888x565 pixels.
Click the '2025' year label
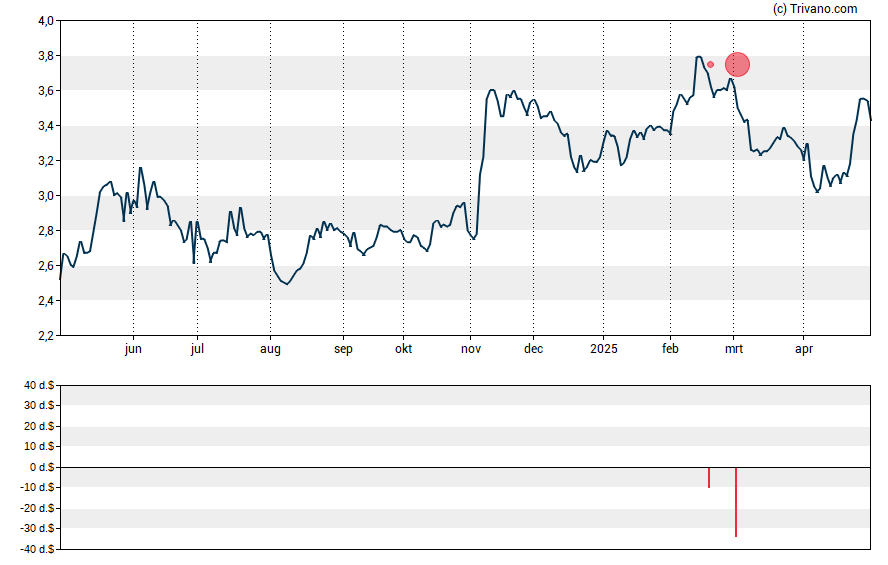604,348
